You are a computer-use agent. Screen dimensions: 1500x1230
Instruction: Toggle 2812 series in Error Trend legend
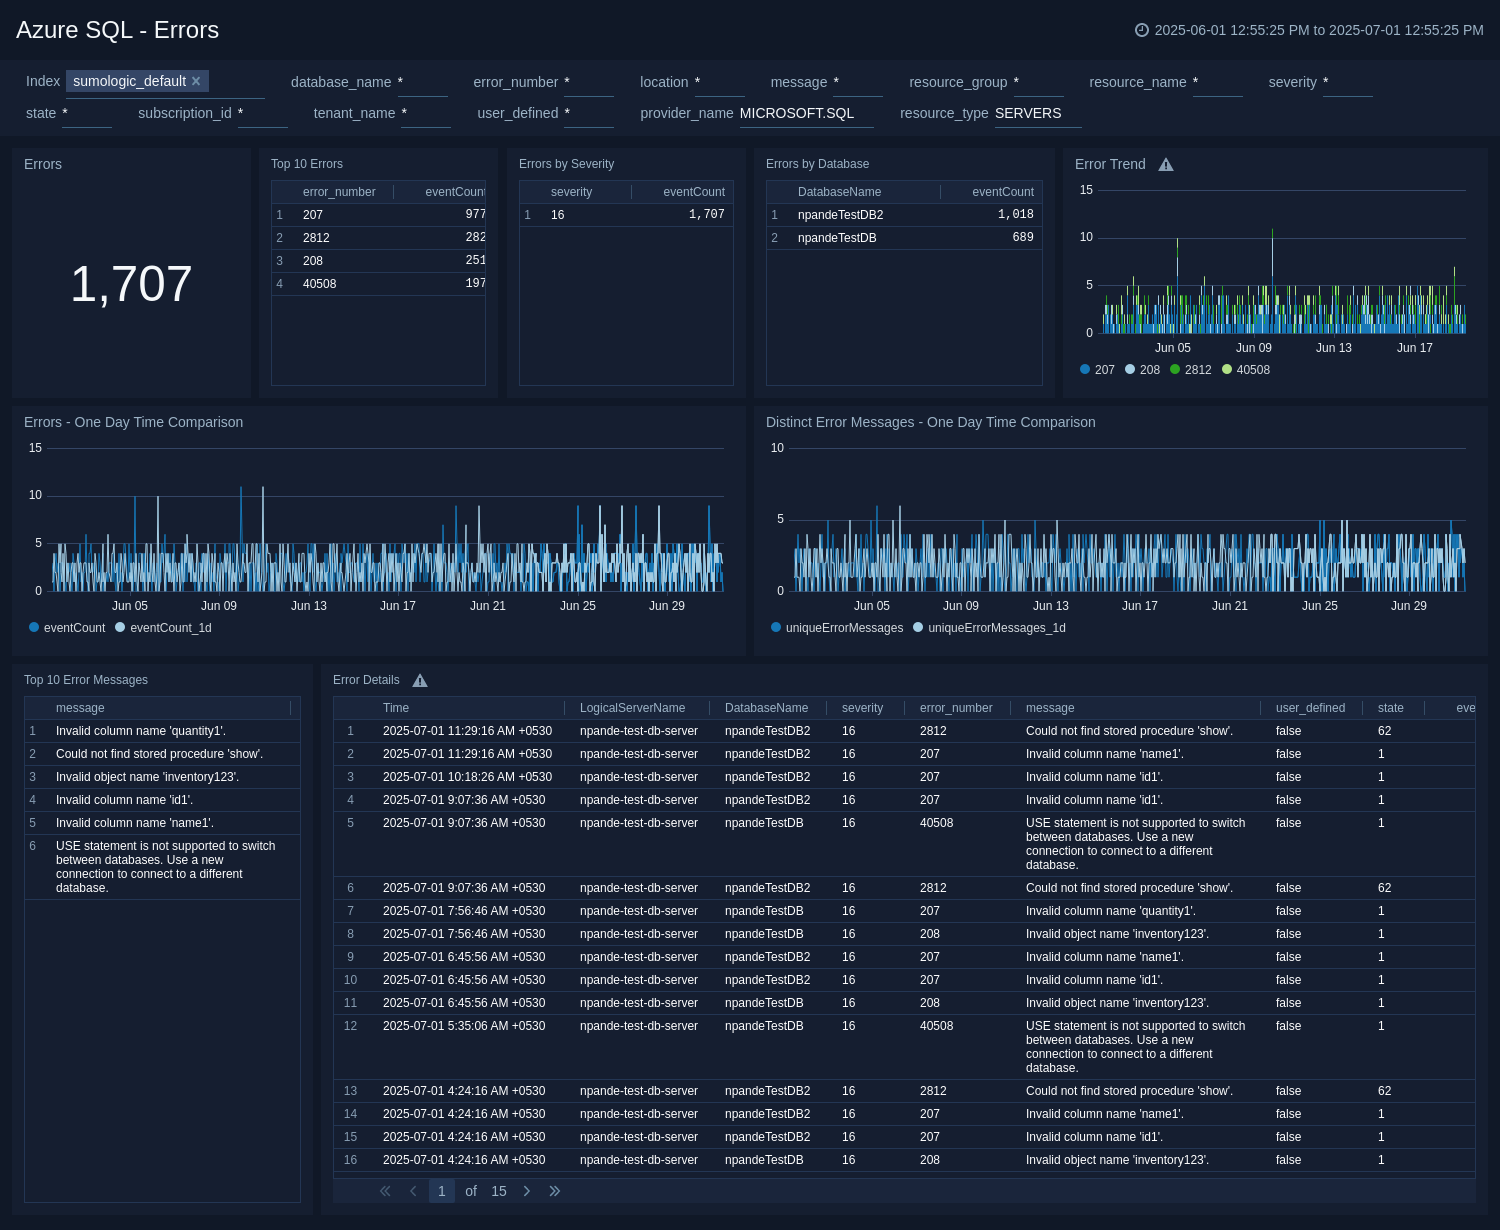pyautogui.click(x=1191, y=370)
